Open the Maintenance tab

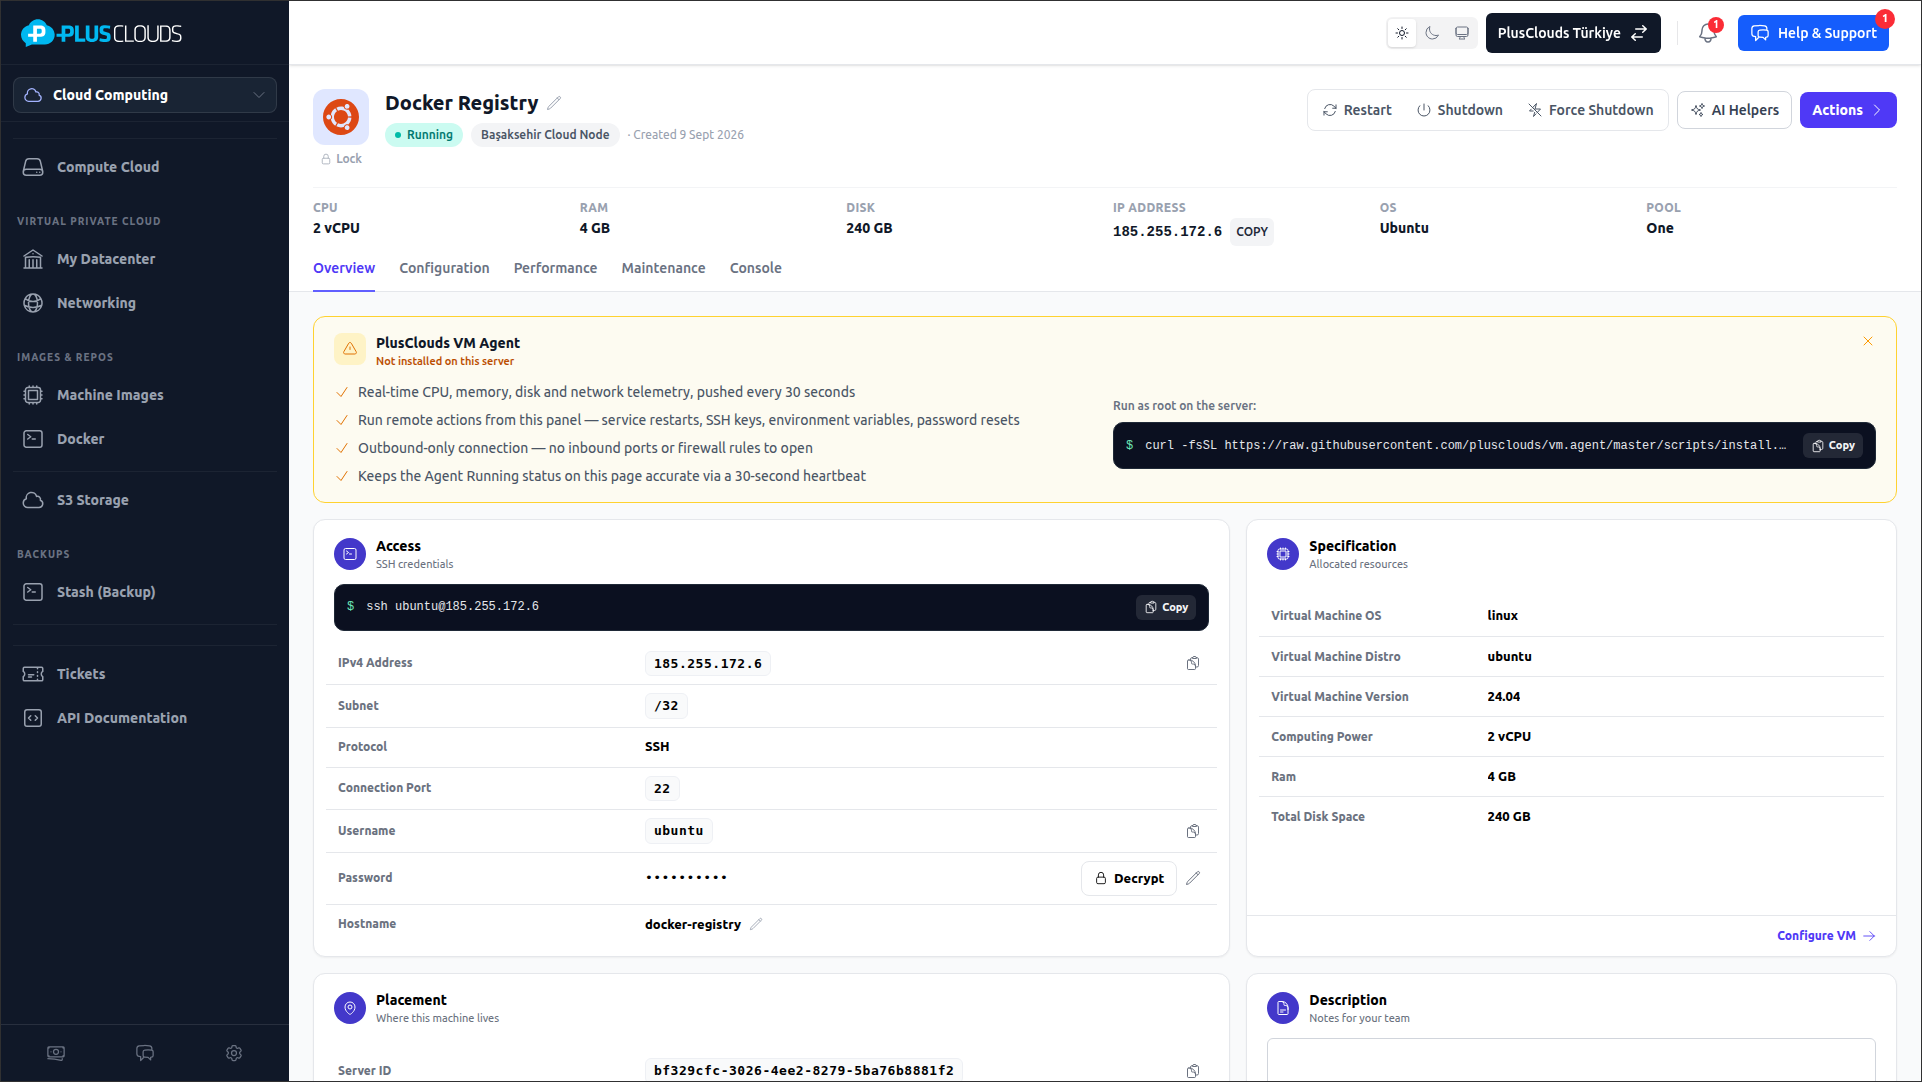(x=663, y=268)
